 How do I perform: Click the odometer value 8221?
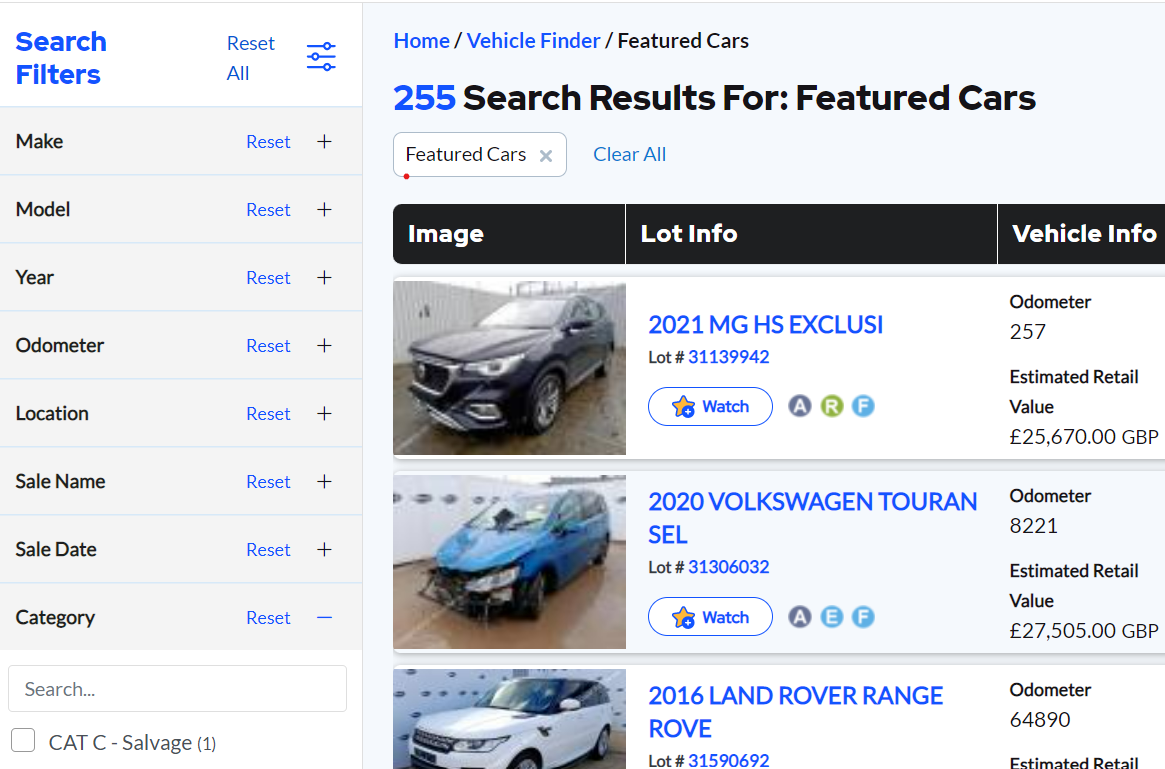[1033, 526]
